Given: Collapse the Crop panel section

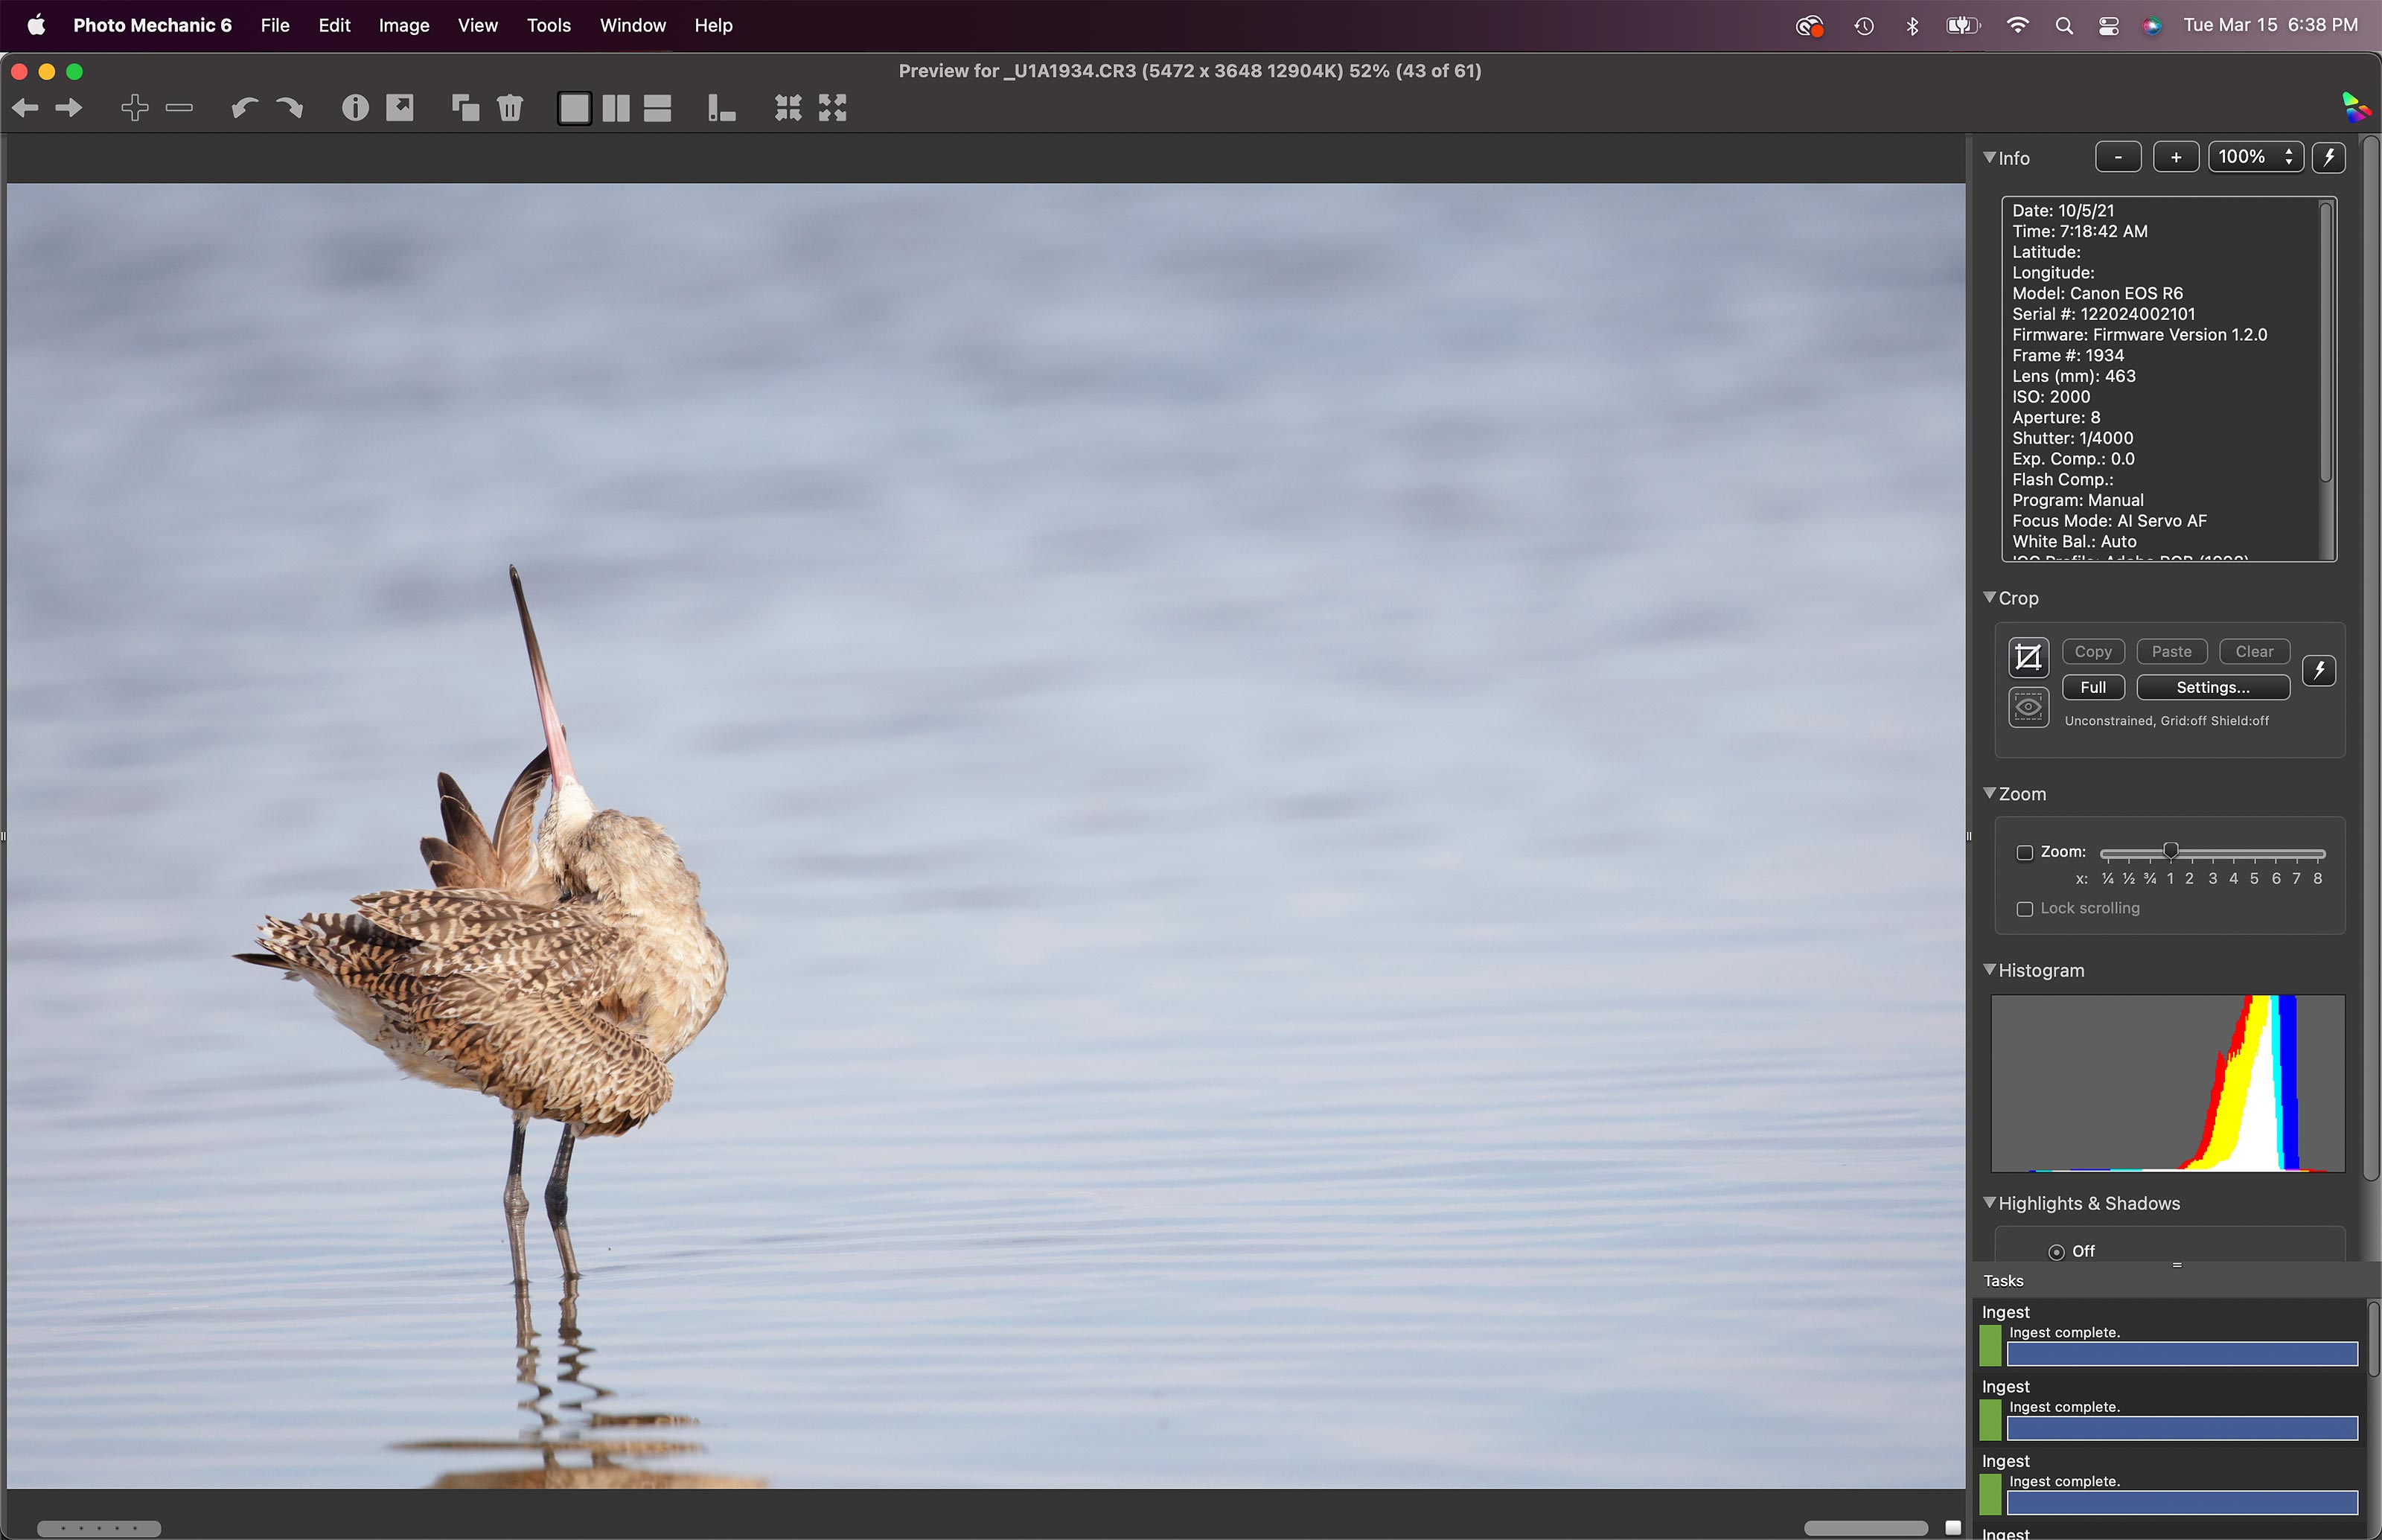Looking at the screenshot, I should 1989,597.
